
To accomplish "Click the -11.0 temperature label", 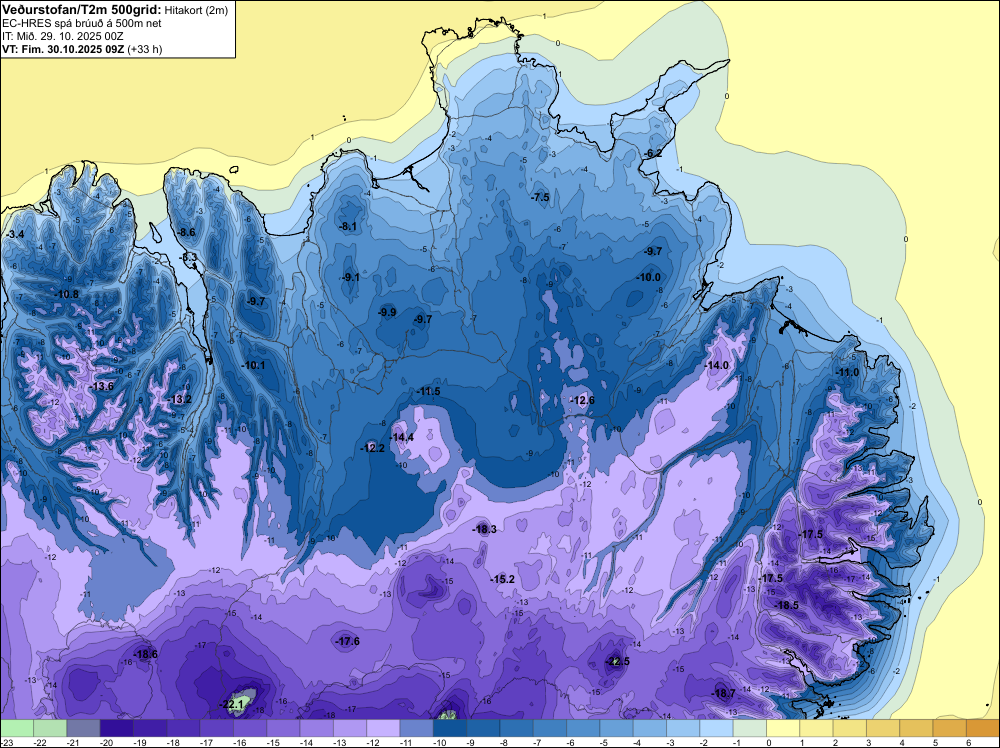I will (847, 372).
